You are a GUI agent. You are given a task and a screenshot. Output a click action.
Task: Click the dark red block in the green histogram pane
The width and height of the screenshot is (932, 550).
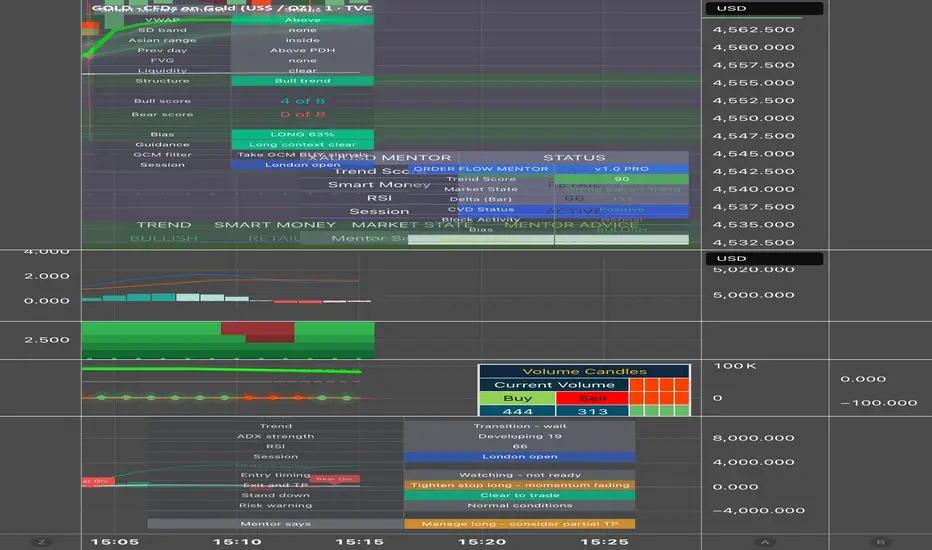258,332
